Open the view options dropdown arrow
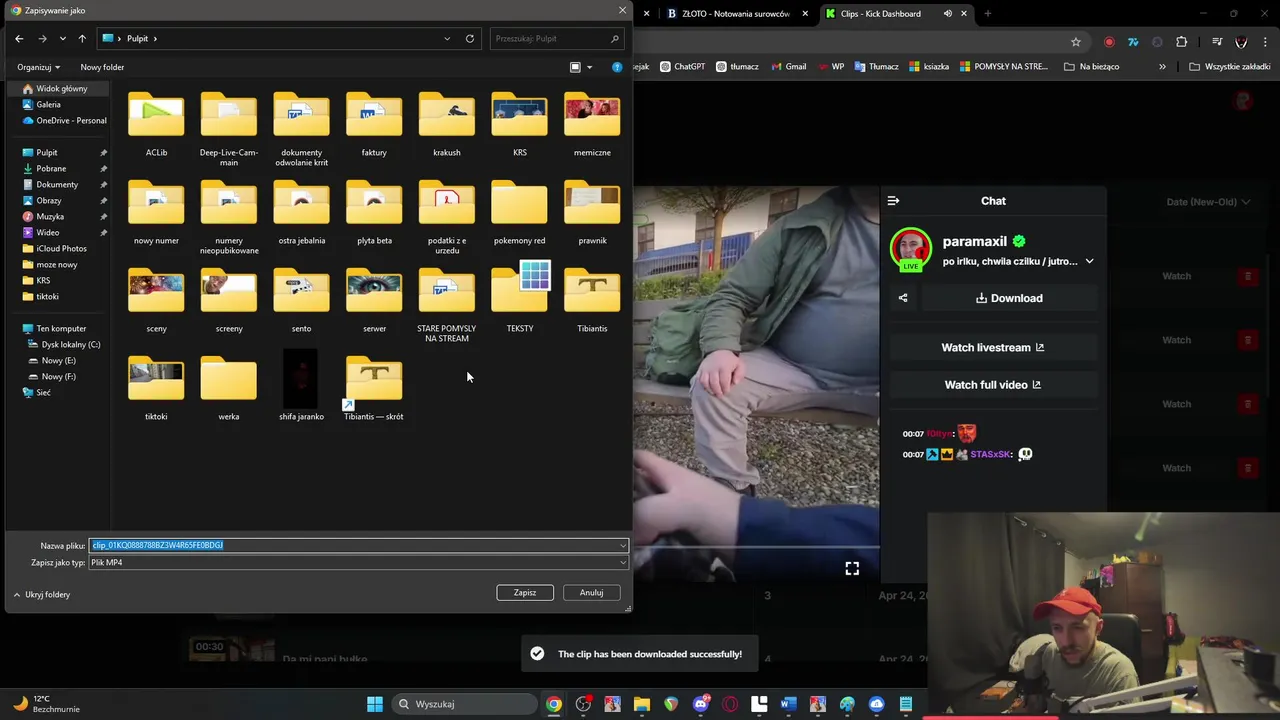 tap(589, 67)
